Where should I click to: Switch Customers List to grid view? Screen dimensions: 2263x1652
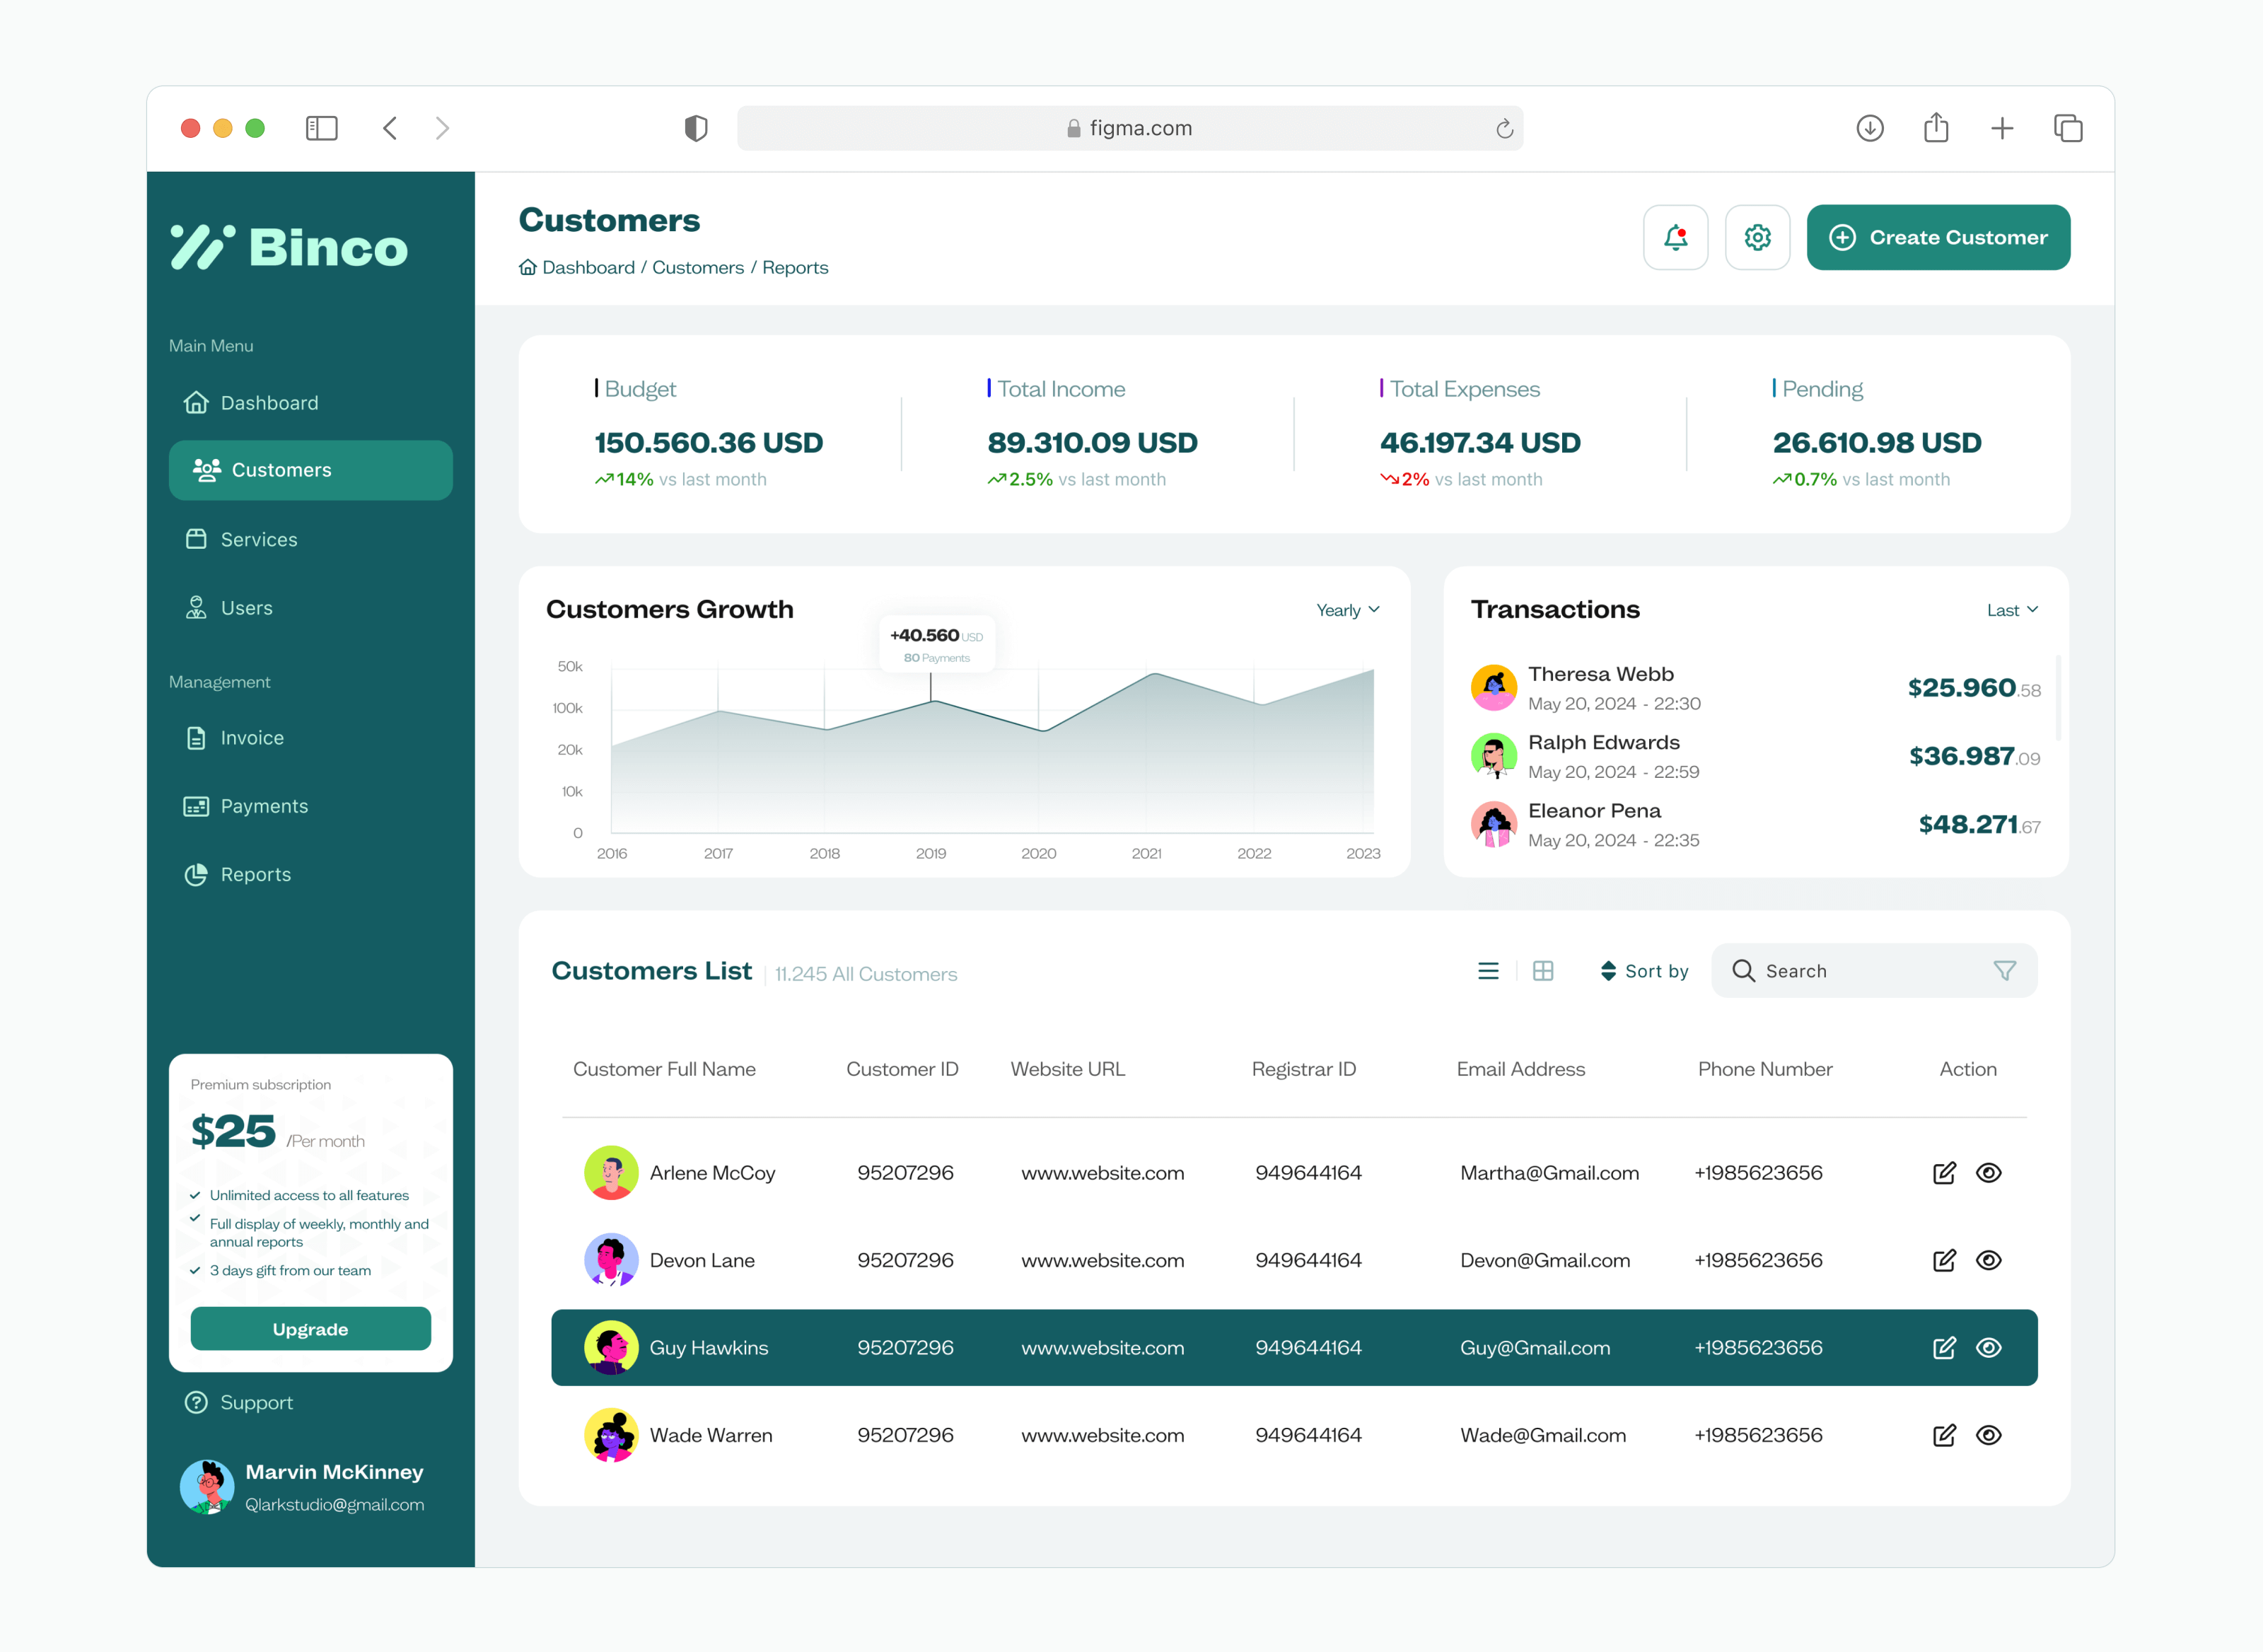pos(1543,970)
